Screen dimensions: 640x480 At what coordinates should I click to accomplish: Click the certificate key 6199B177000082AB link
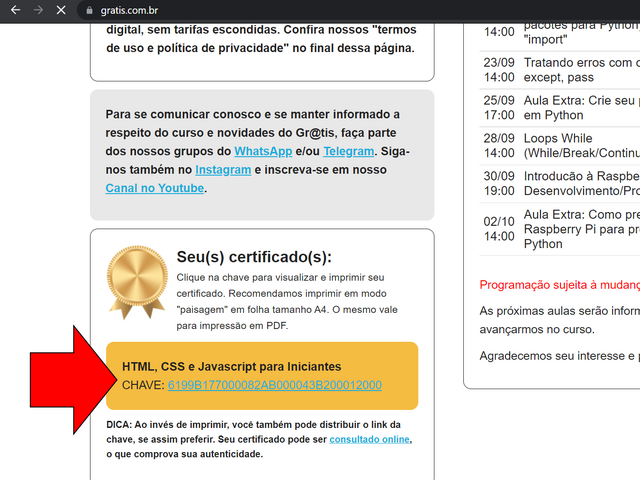[274, 385]
